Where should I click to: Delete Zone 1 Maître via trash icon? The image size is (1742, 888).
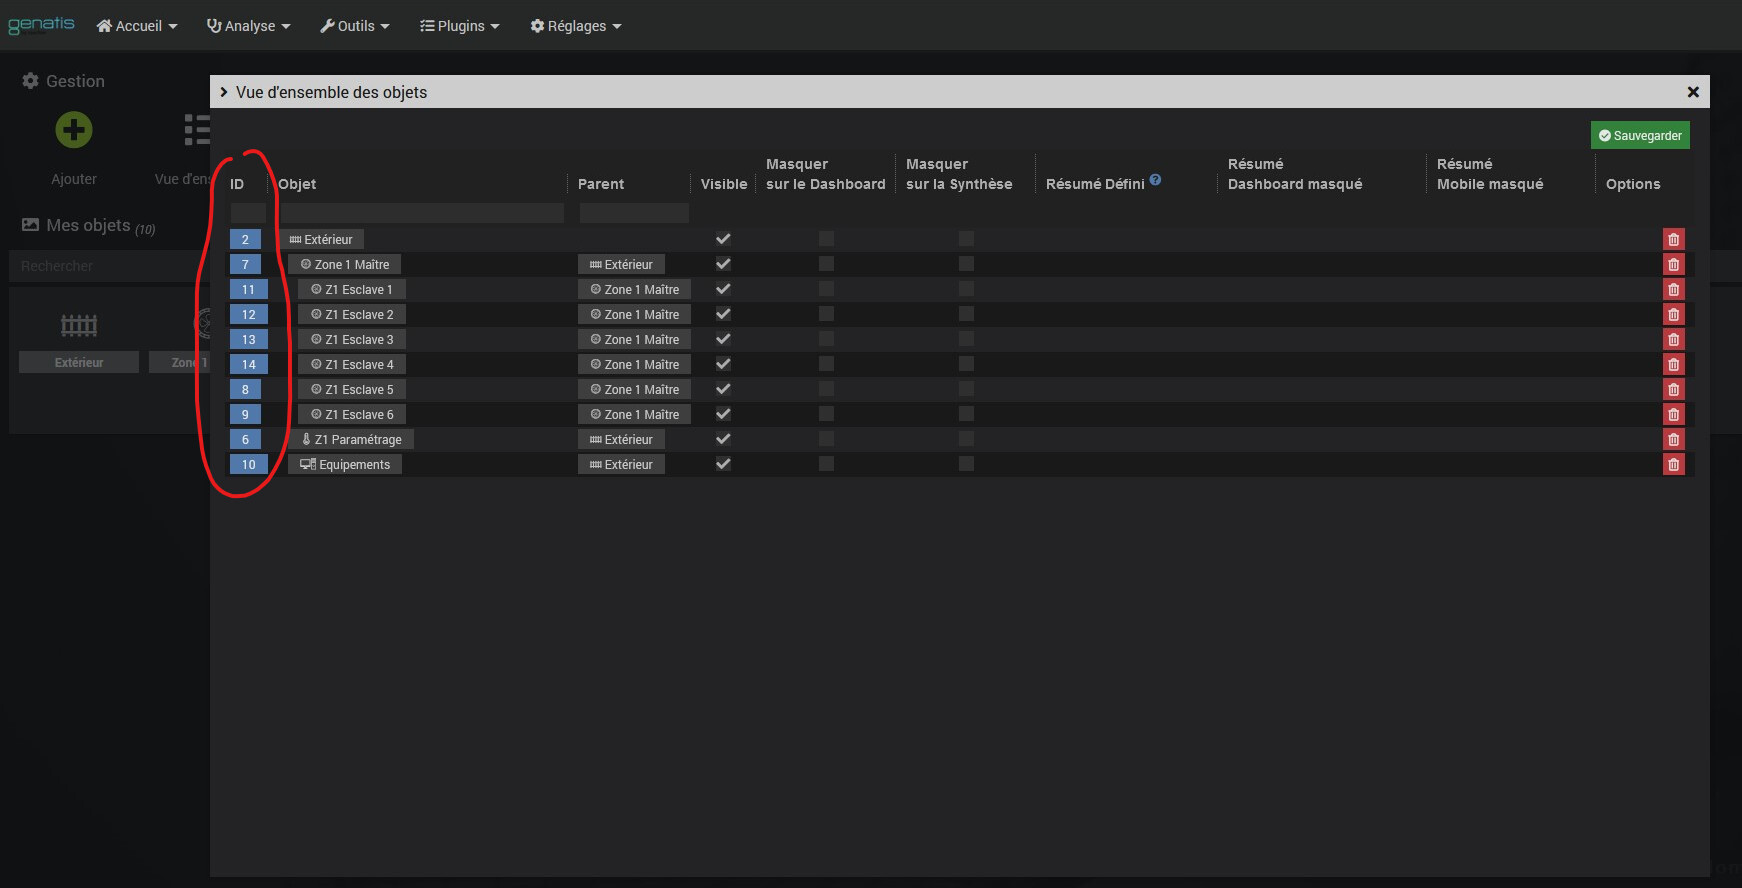1673,264
